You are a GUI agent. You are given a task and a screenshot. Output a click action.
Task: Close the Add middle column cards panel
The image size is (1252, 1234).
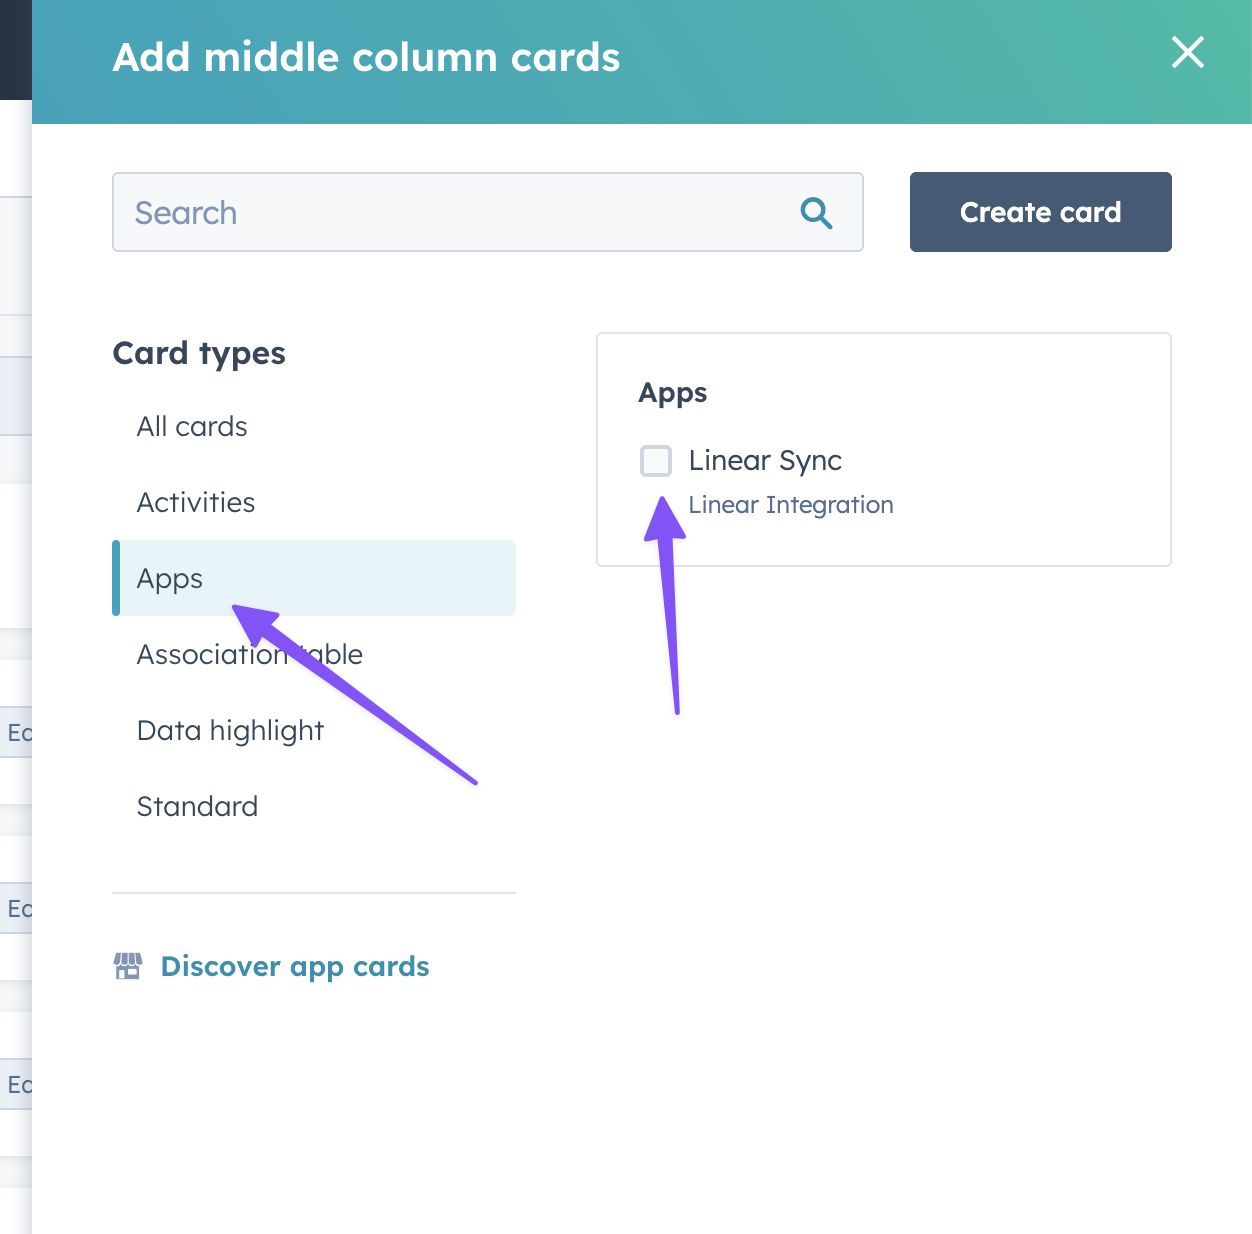pyautogui.click(x=1187, y=52)
